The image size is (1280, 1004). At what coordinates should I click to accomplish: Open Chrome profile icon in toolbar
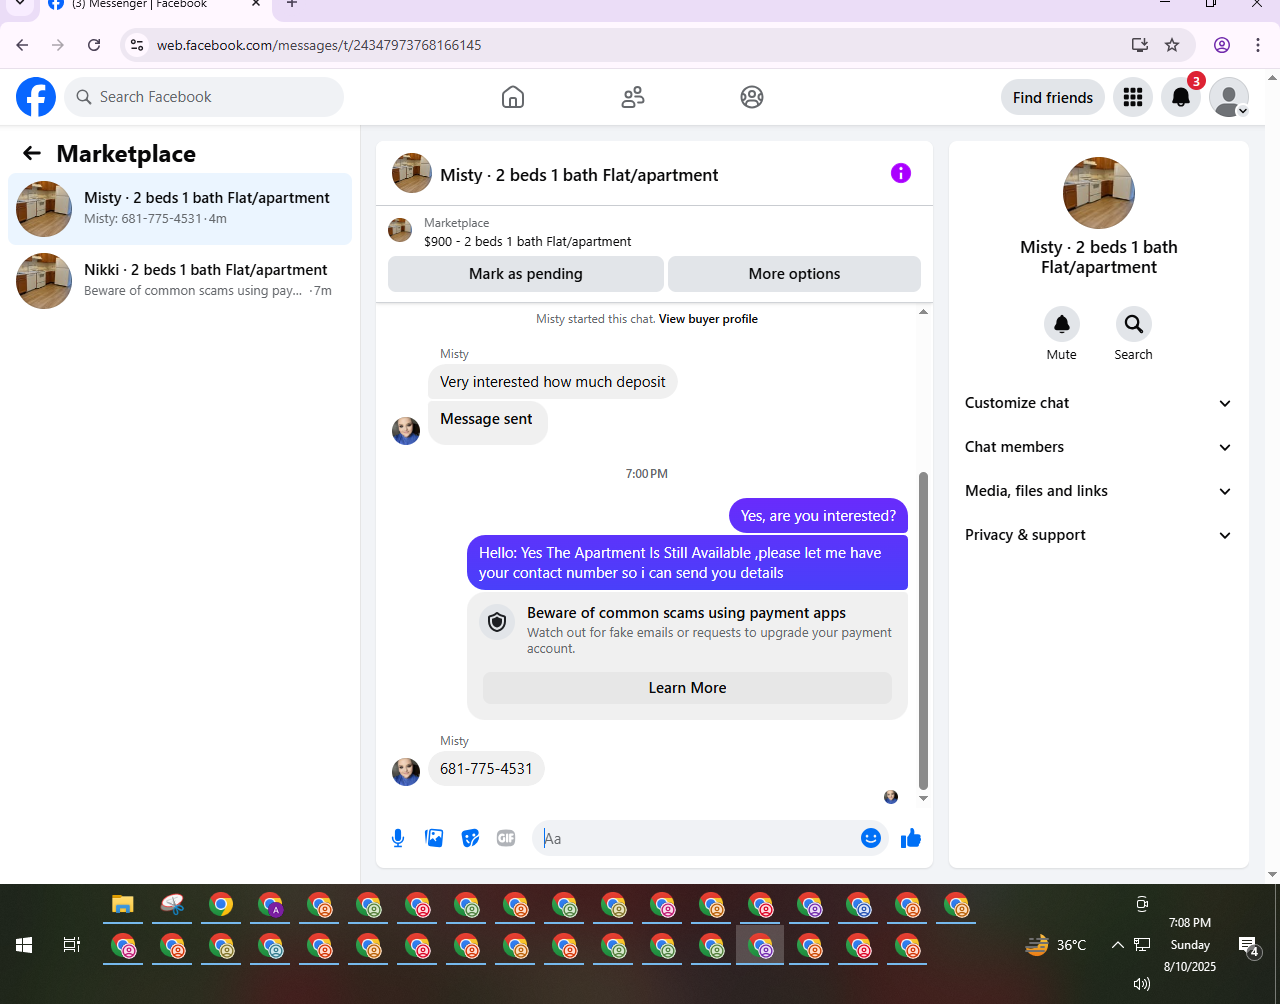1222,45
